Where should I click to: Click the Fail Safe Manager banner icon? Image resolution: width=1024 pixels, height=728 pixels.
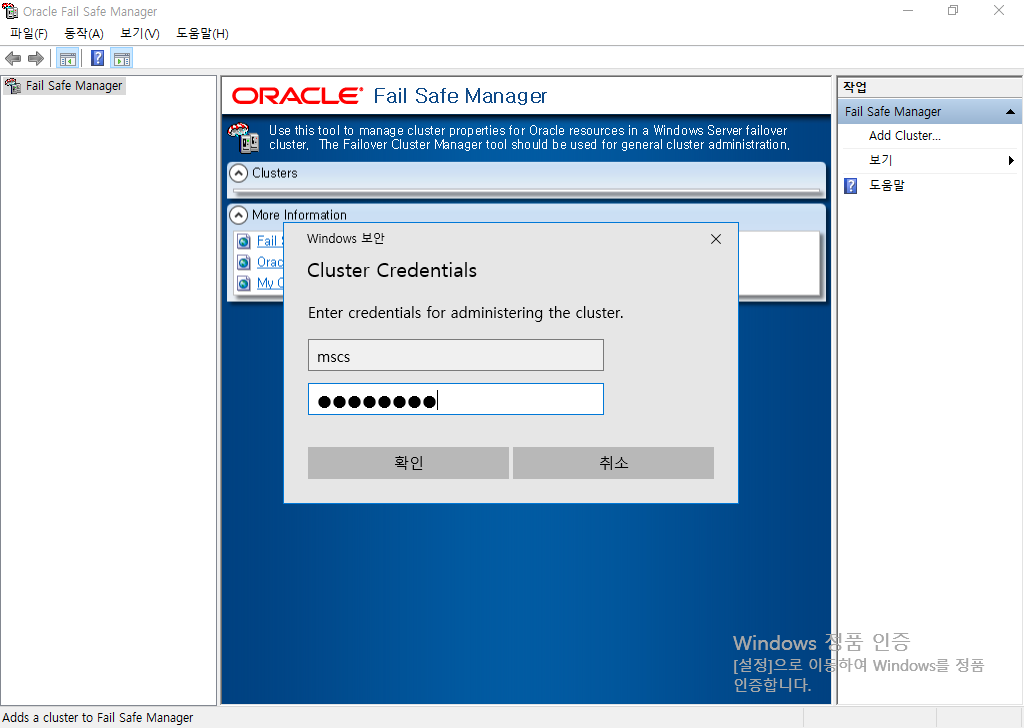[x=243, y=137]
